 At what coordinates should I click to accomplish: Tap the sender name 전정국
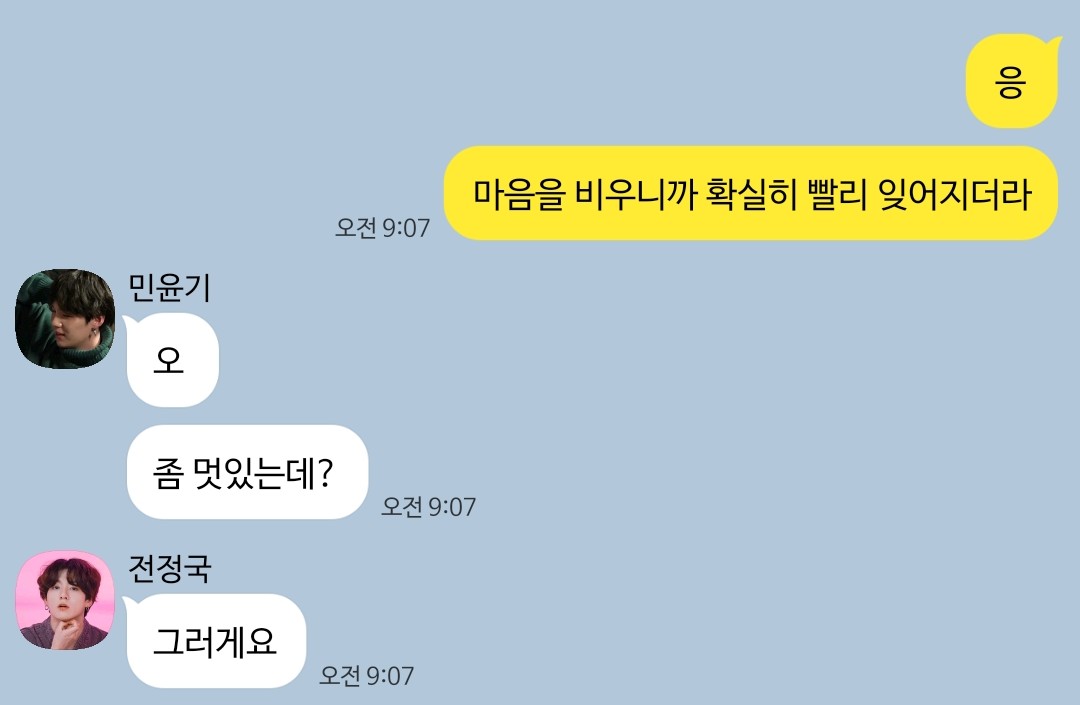pos(169,569)
